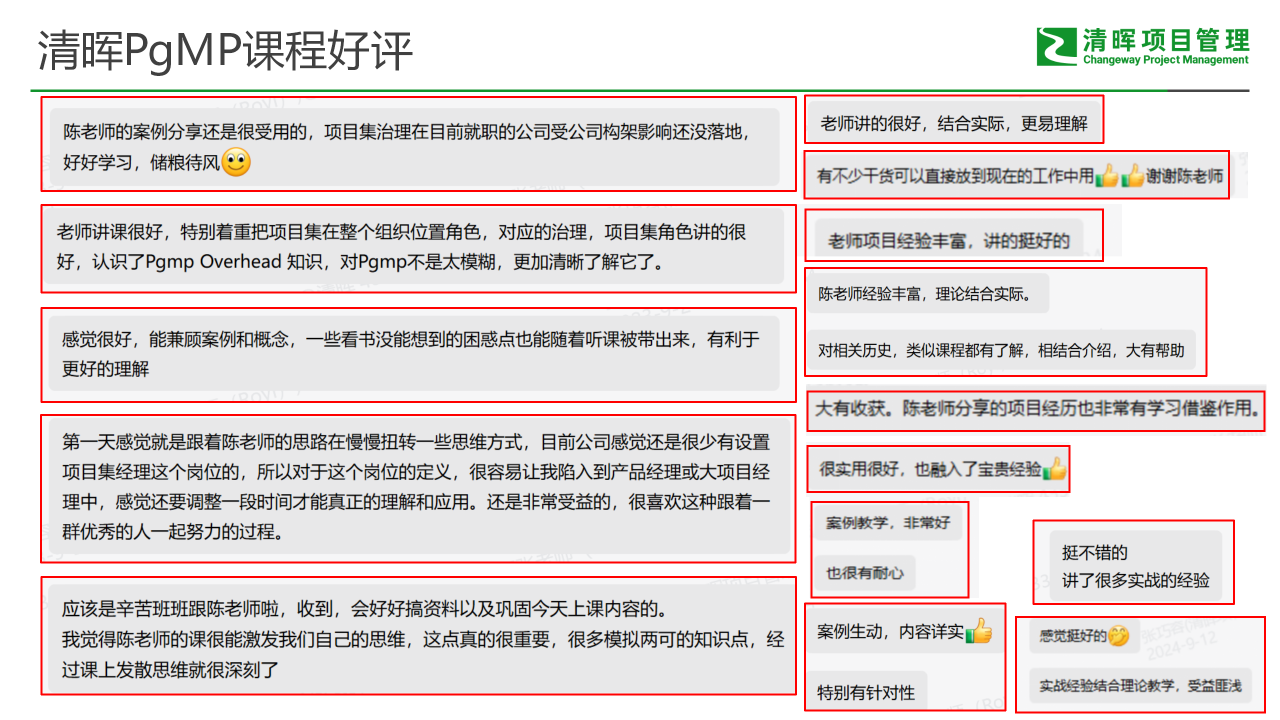
Task: Click the 也很有耐心 bubble
Action: [864, 573]
